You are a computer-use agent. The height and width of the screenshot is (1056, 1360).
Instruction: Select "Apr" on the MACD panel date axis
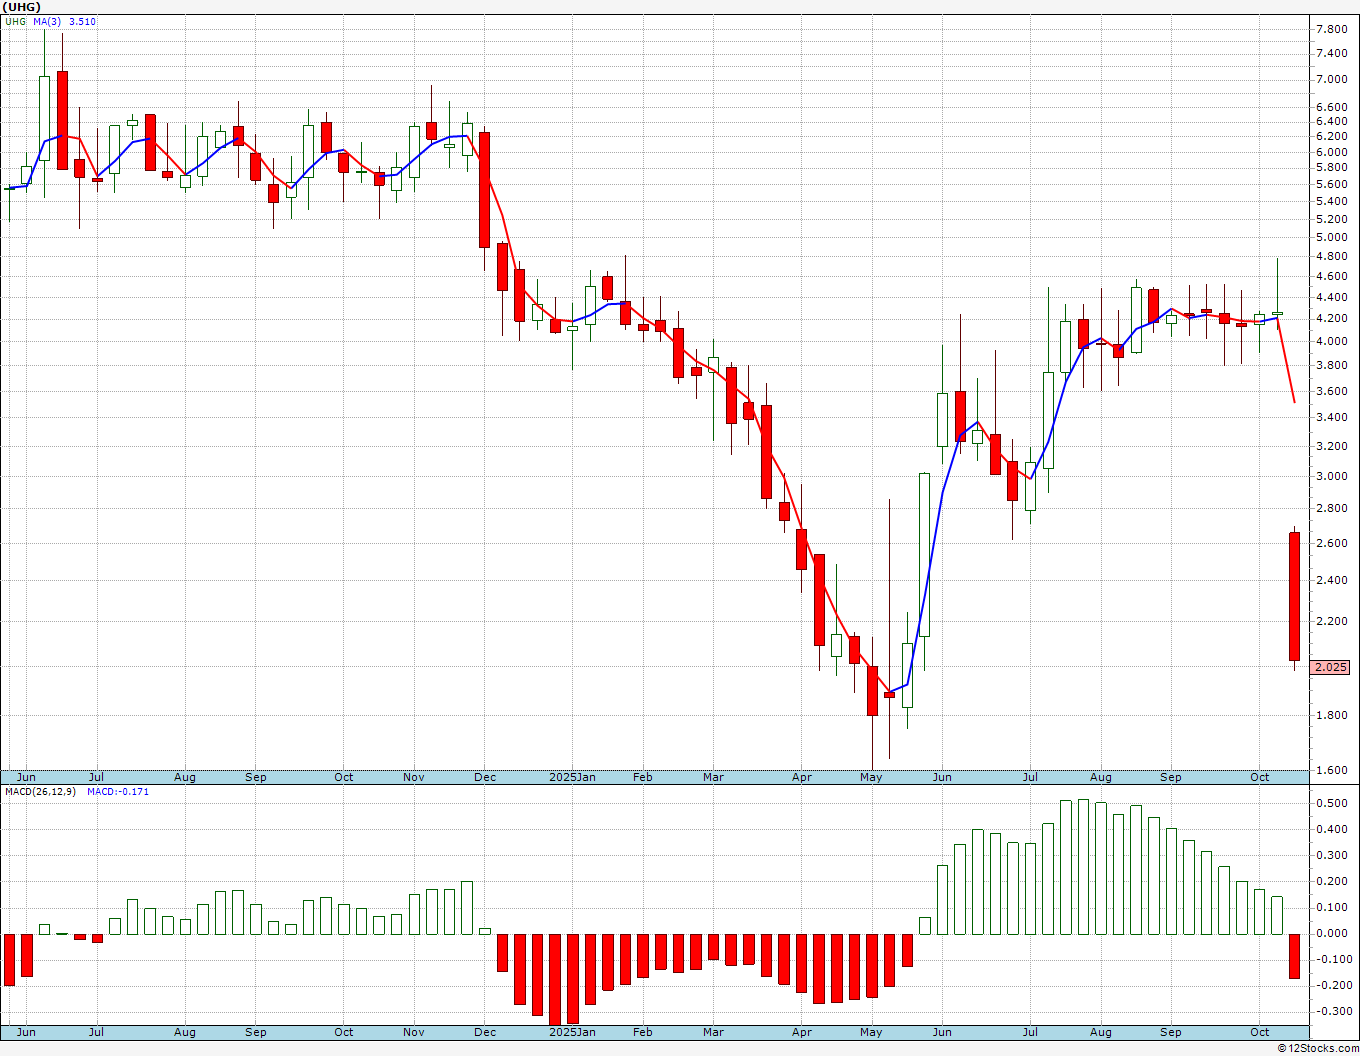tap(802, 1032)
